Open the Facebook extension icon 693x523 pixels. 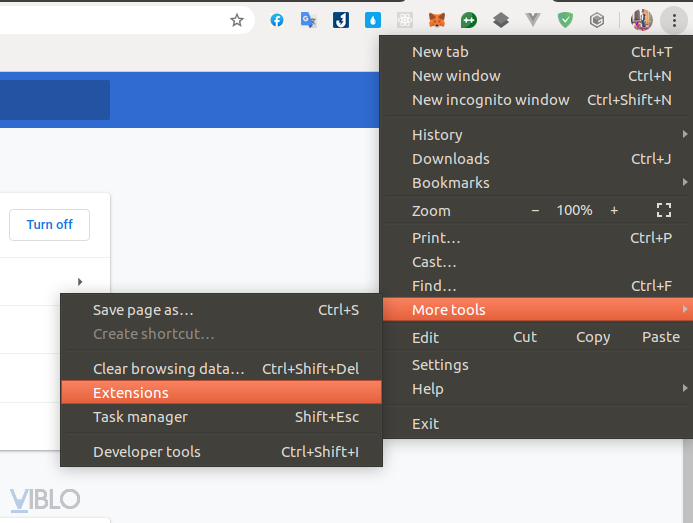(x=277, y=20)
